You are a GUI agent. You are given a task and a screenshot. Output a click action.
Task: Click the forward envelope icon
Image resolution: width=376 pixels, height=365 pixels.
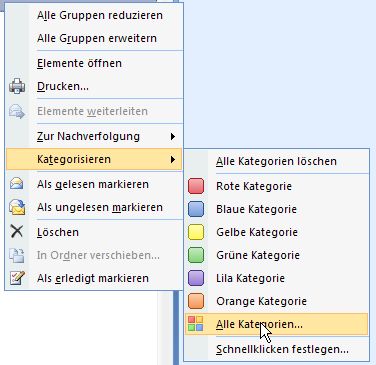pos(17,111)
